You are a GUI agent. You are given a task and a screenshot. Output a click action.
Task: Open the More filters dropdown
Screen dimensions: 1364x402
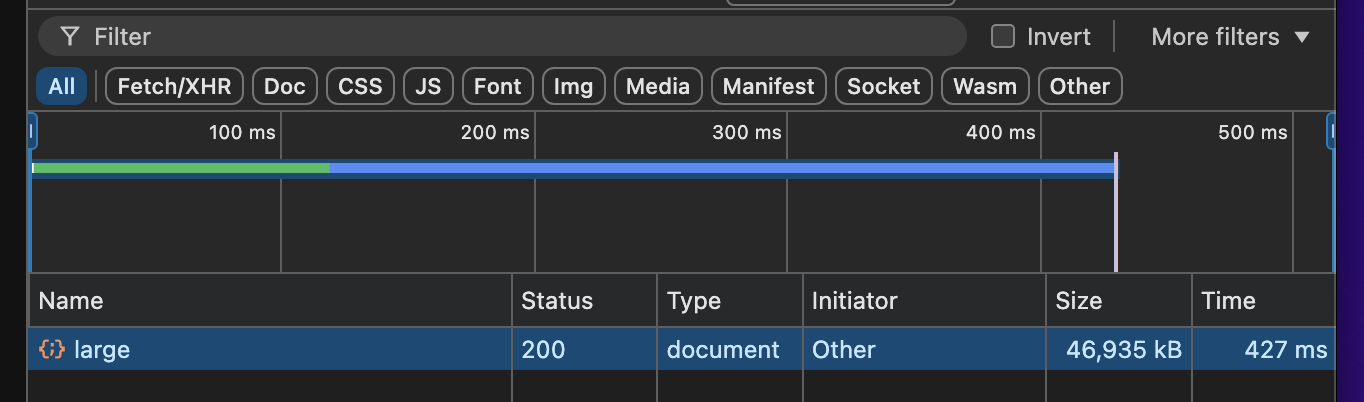[1230, 37]
